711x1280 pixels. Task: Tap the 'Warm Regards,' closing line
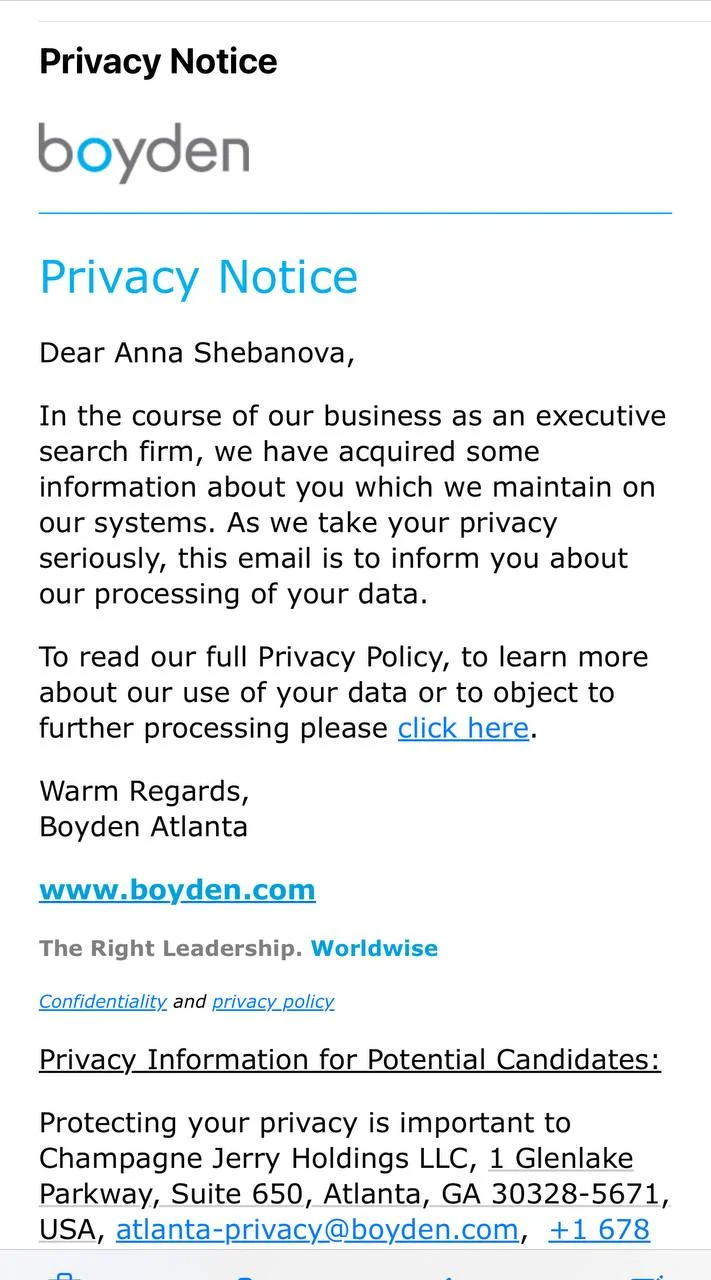[144, 791]
